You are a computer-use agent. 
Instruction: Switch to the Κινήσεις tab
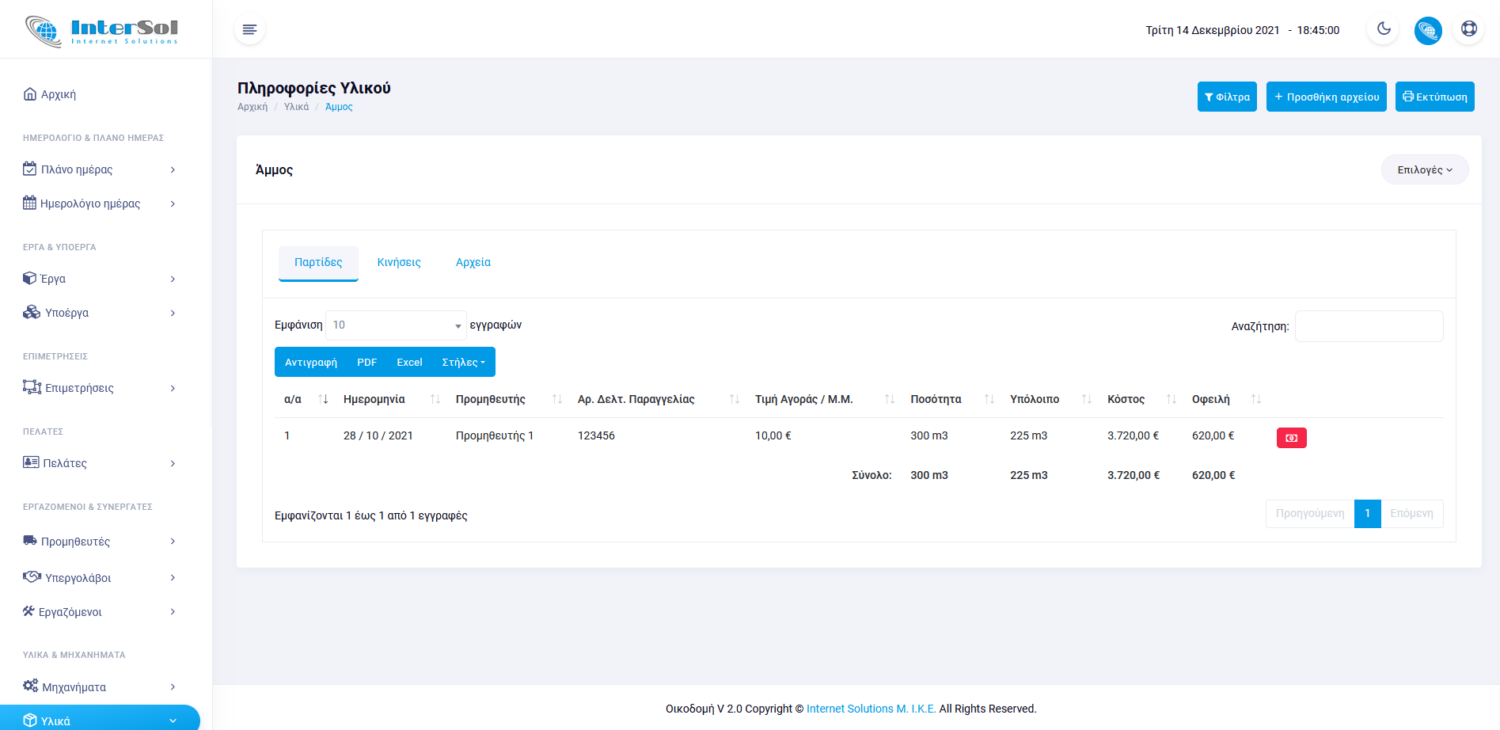tap(399, 262)
